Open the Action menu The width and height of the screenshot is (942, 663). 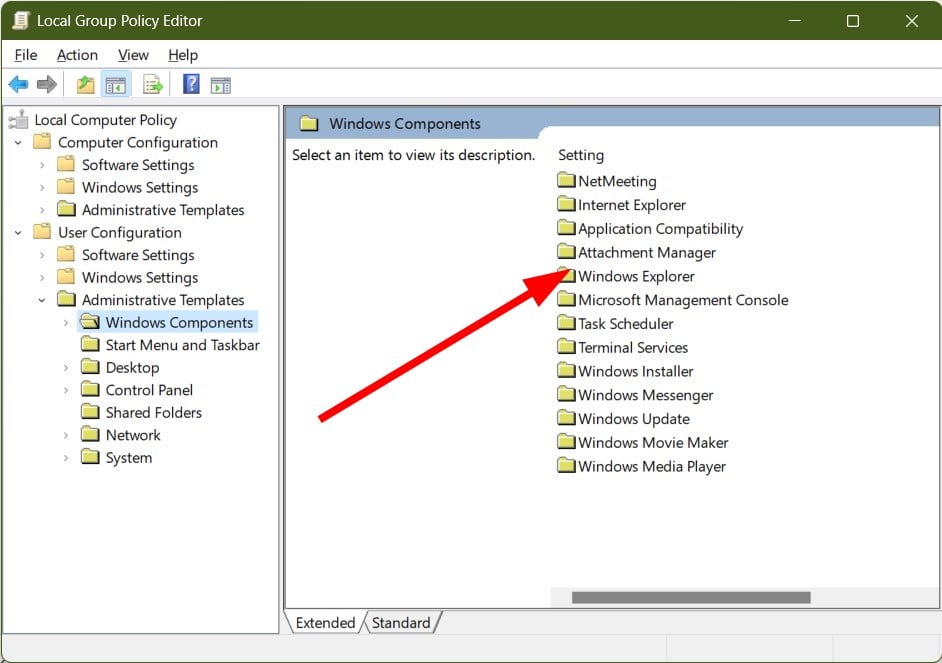[77, 55]
